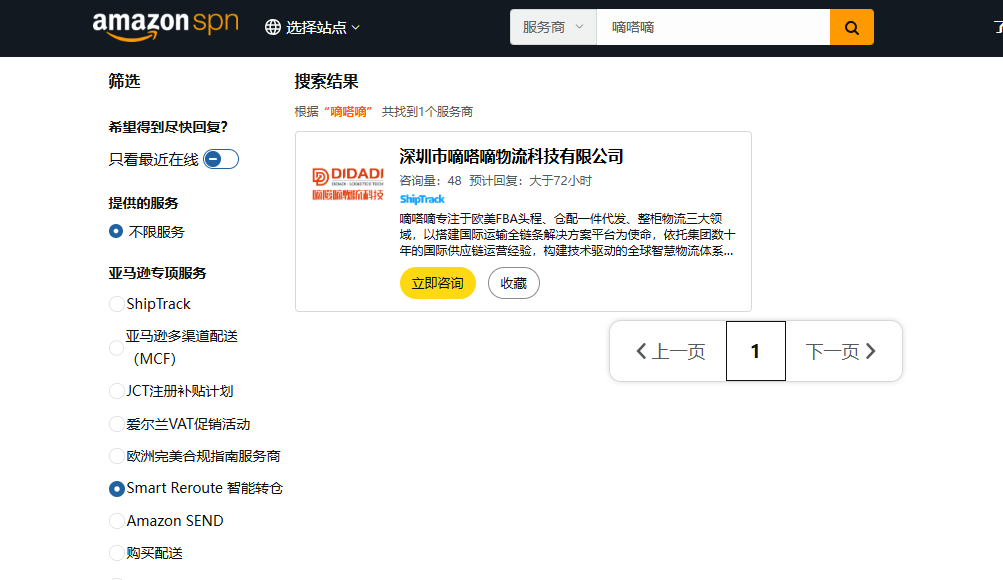Select the ShipTrack radio option
Screen dimensions: 1003x580
pyautogui.click(x=116, y=304)
